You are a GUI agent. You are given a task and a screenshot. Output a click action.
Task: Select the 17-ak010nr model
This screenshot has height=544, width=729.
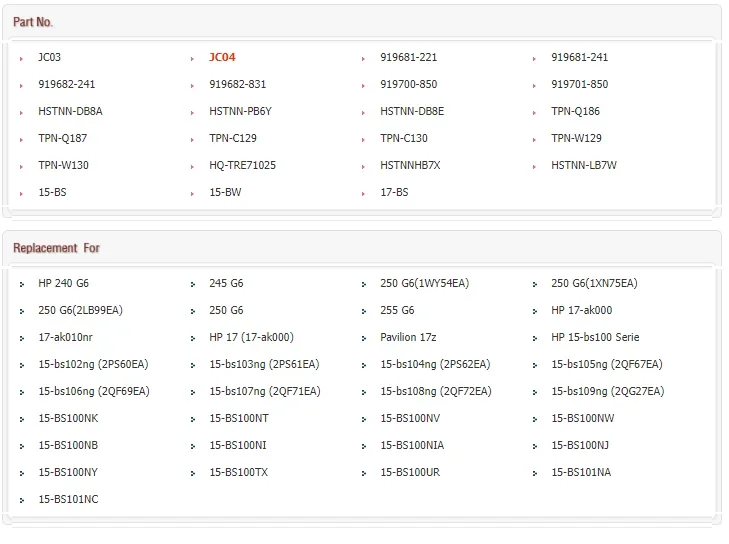click(66, 337)
